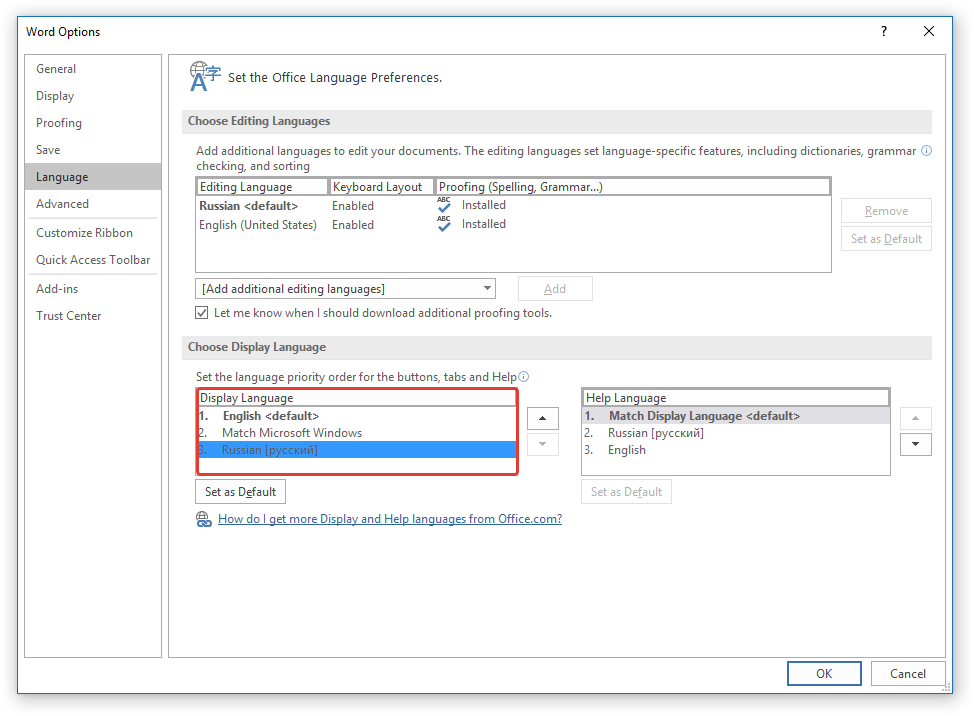Click the Office Language Preferences icon
Screen dimensions: 974x716
[205, 76]
